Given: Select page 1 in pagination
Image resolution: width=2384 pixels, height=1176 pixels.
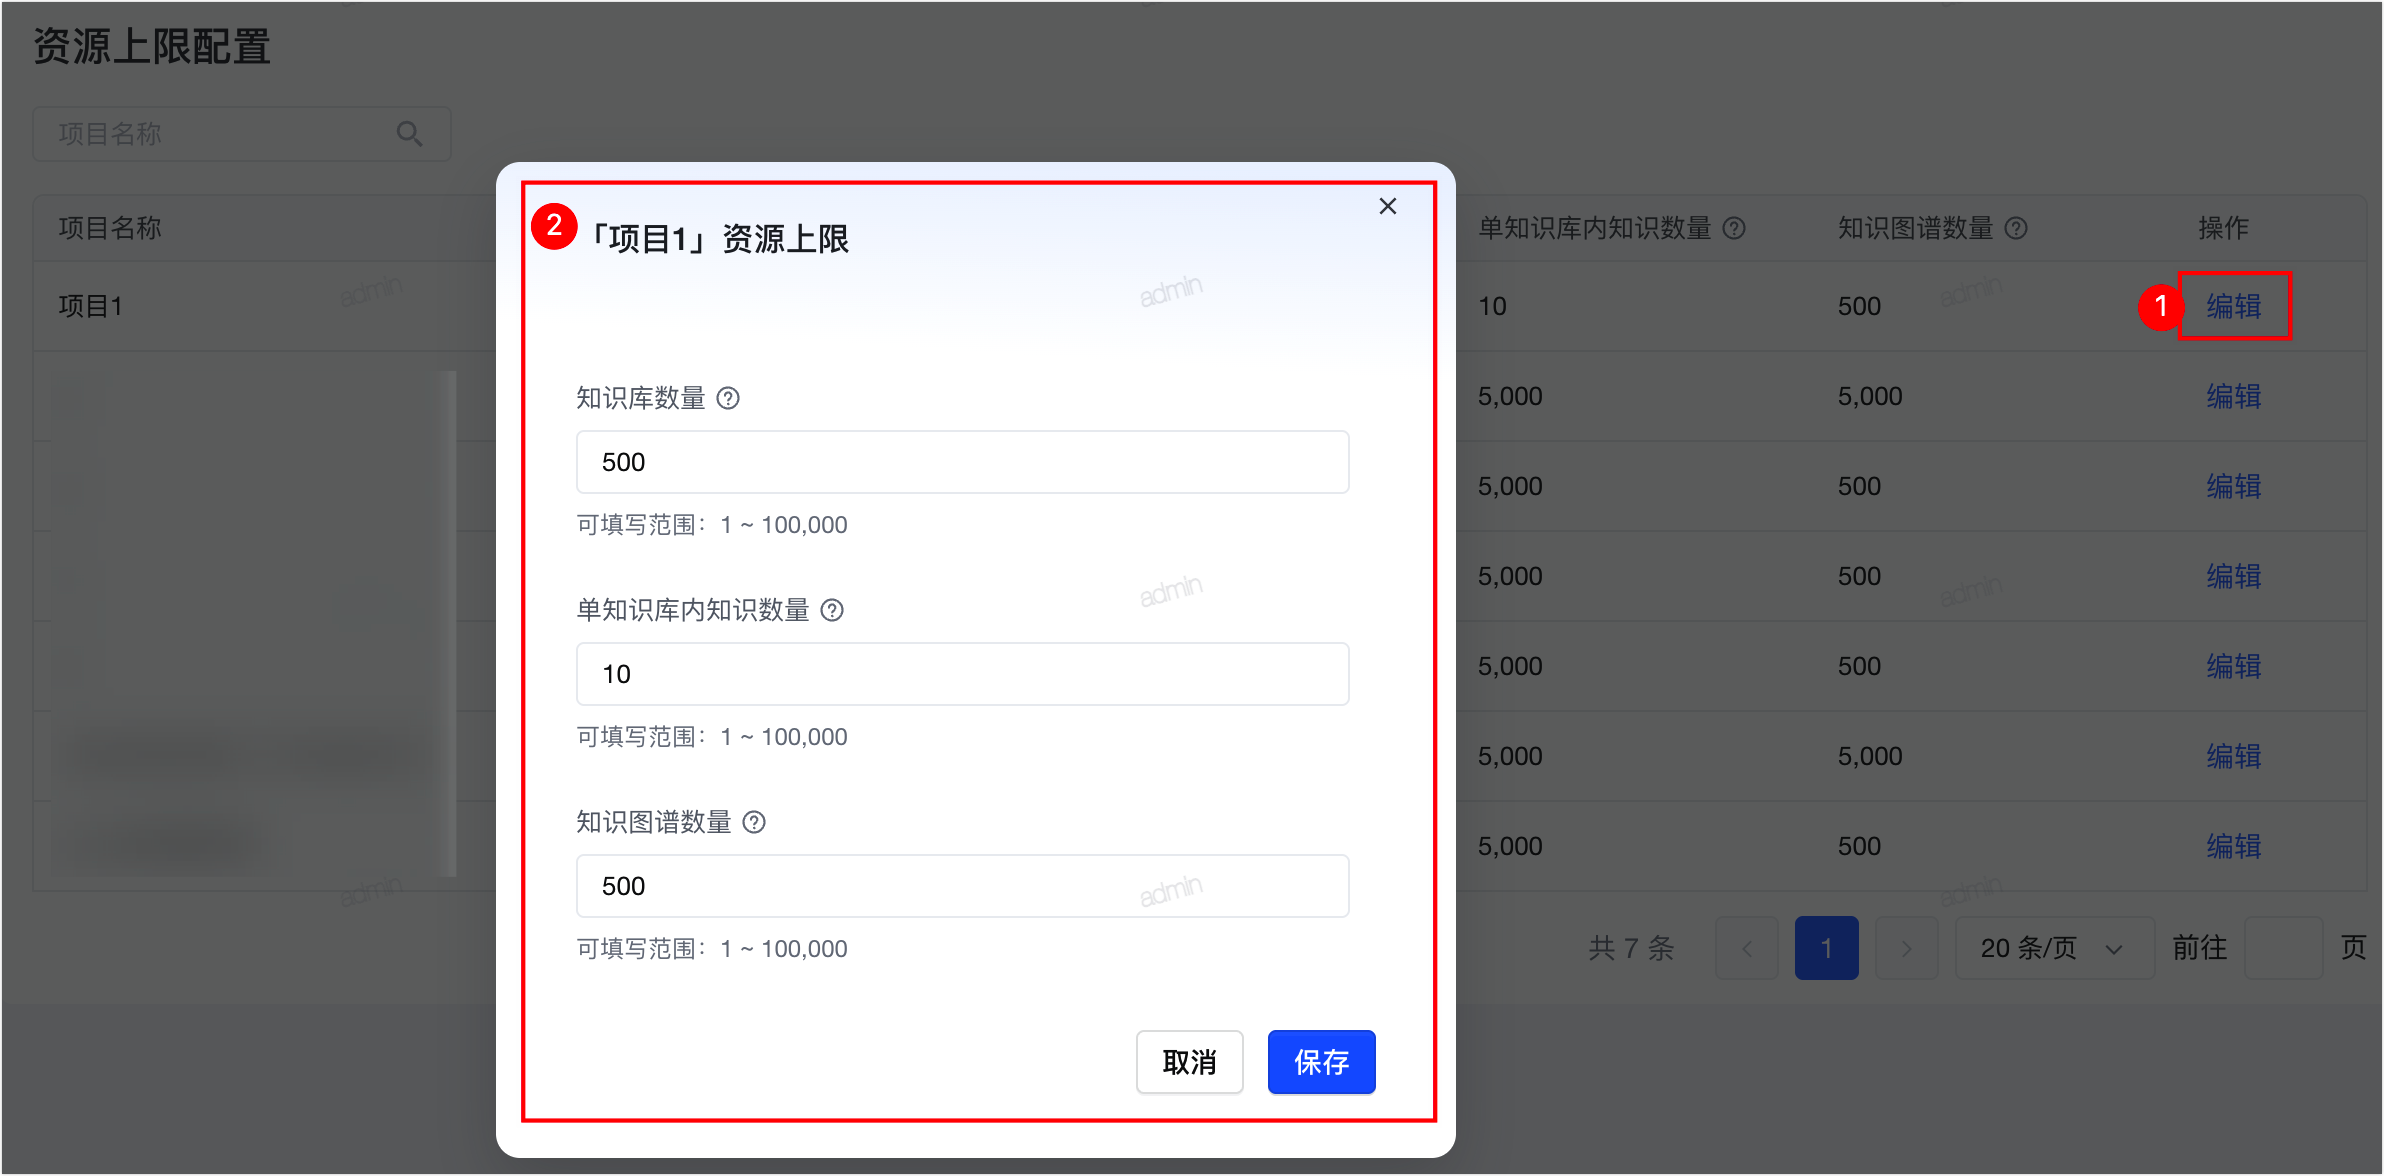Looking at the screenshot, I should click(x=1826, y=948).
